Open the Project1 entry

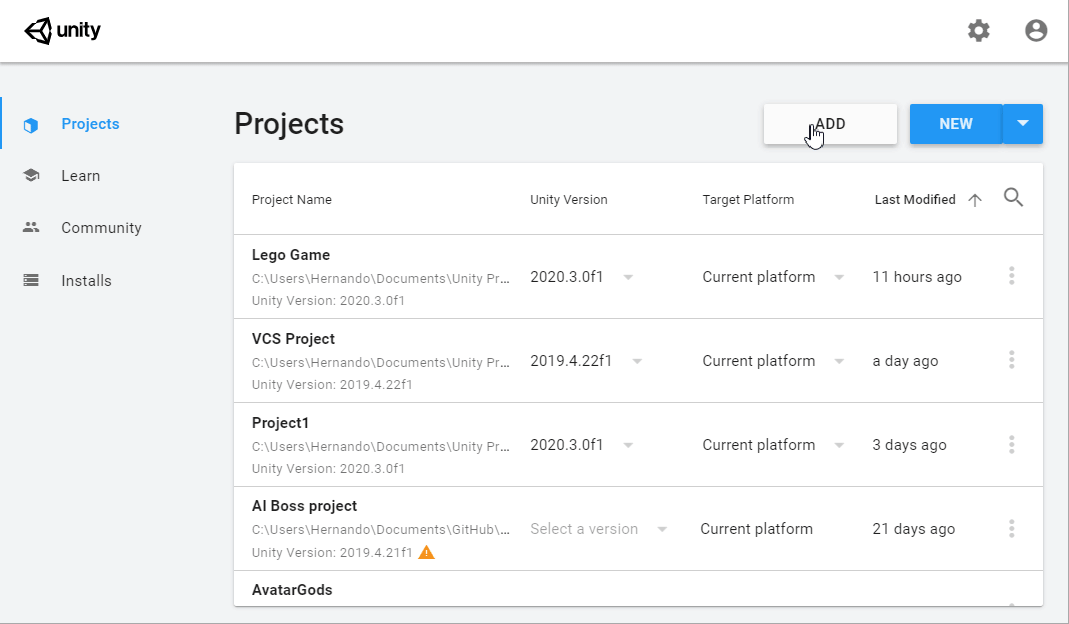(280, 423)
